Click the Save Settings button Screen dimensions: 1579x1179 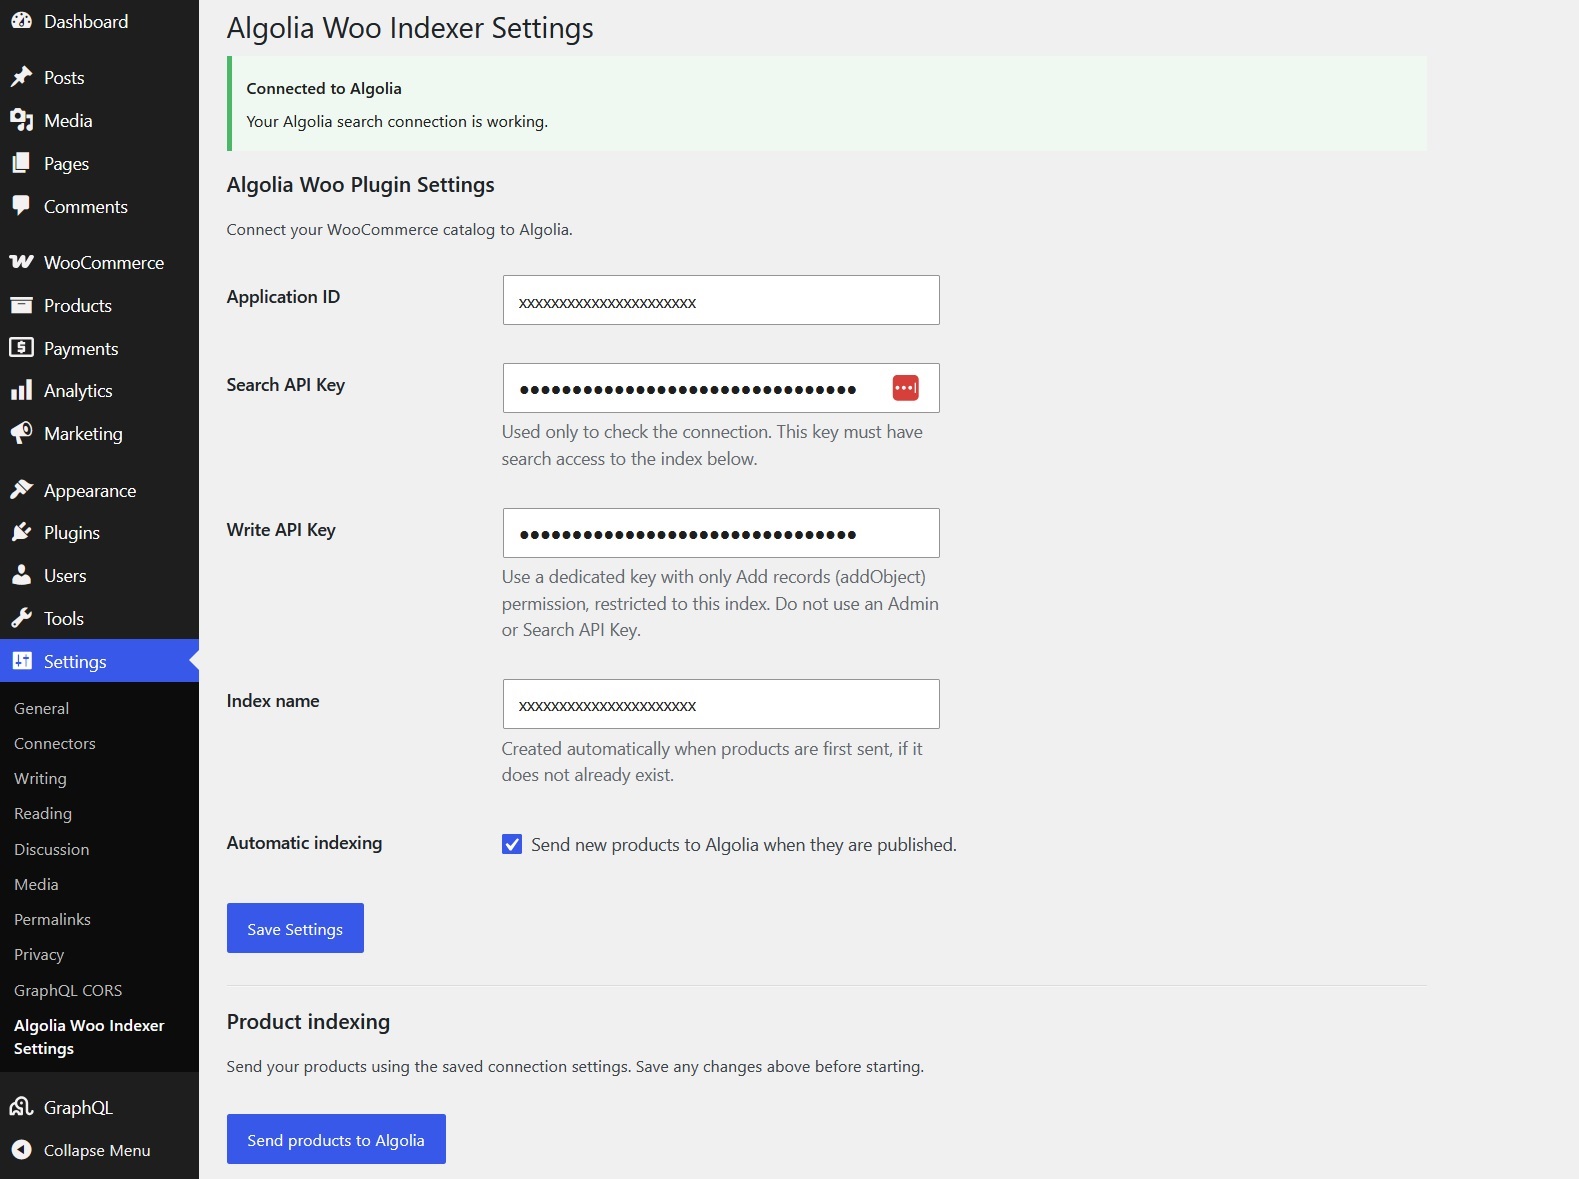(x=295, y=928)
